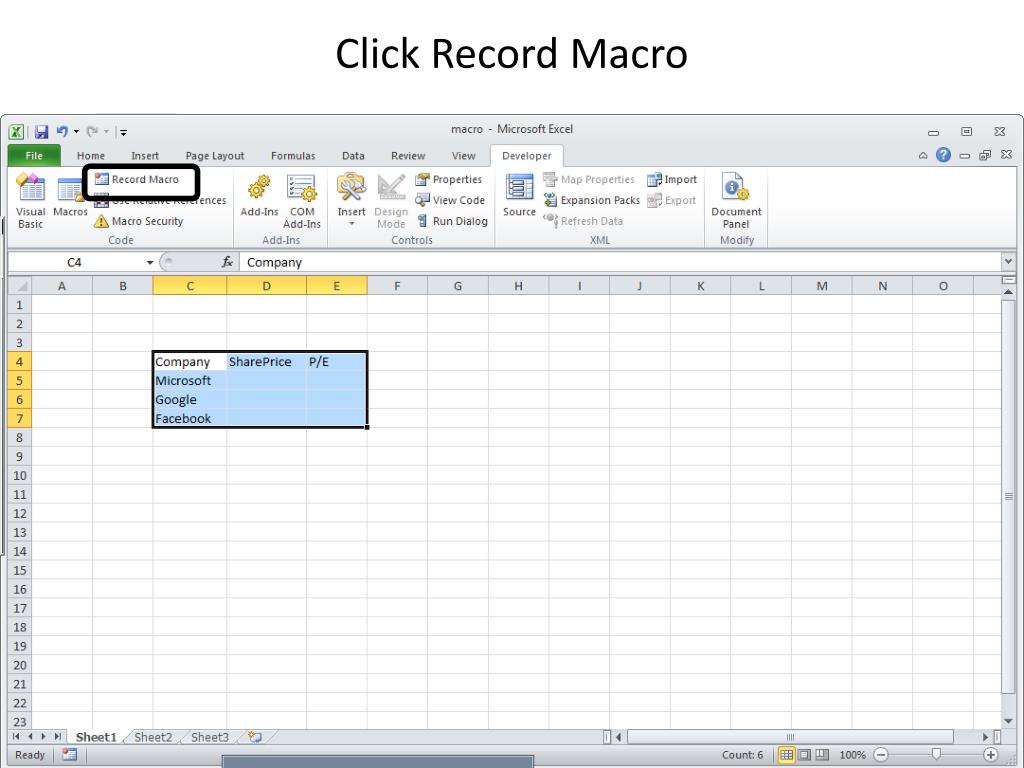Click the Select All corner button
The height and width of the screenshot is (768, 1024).
coord(20,286)
